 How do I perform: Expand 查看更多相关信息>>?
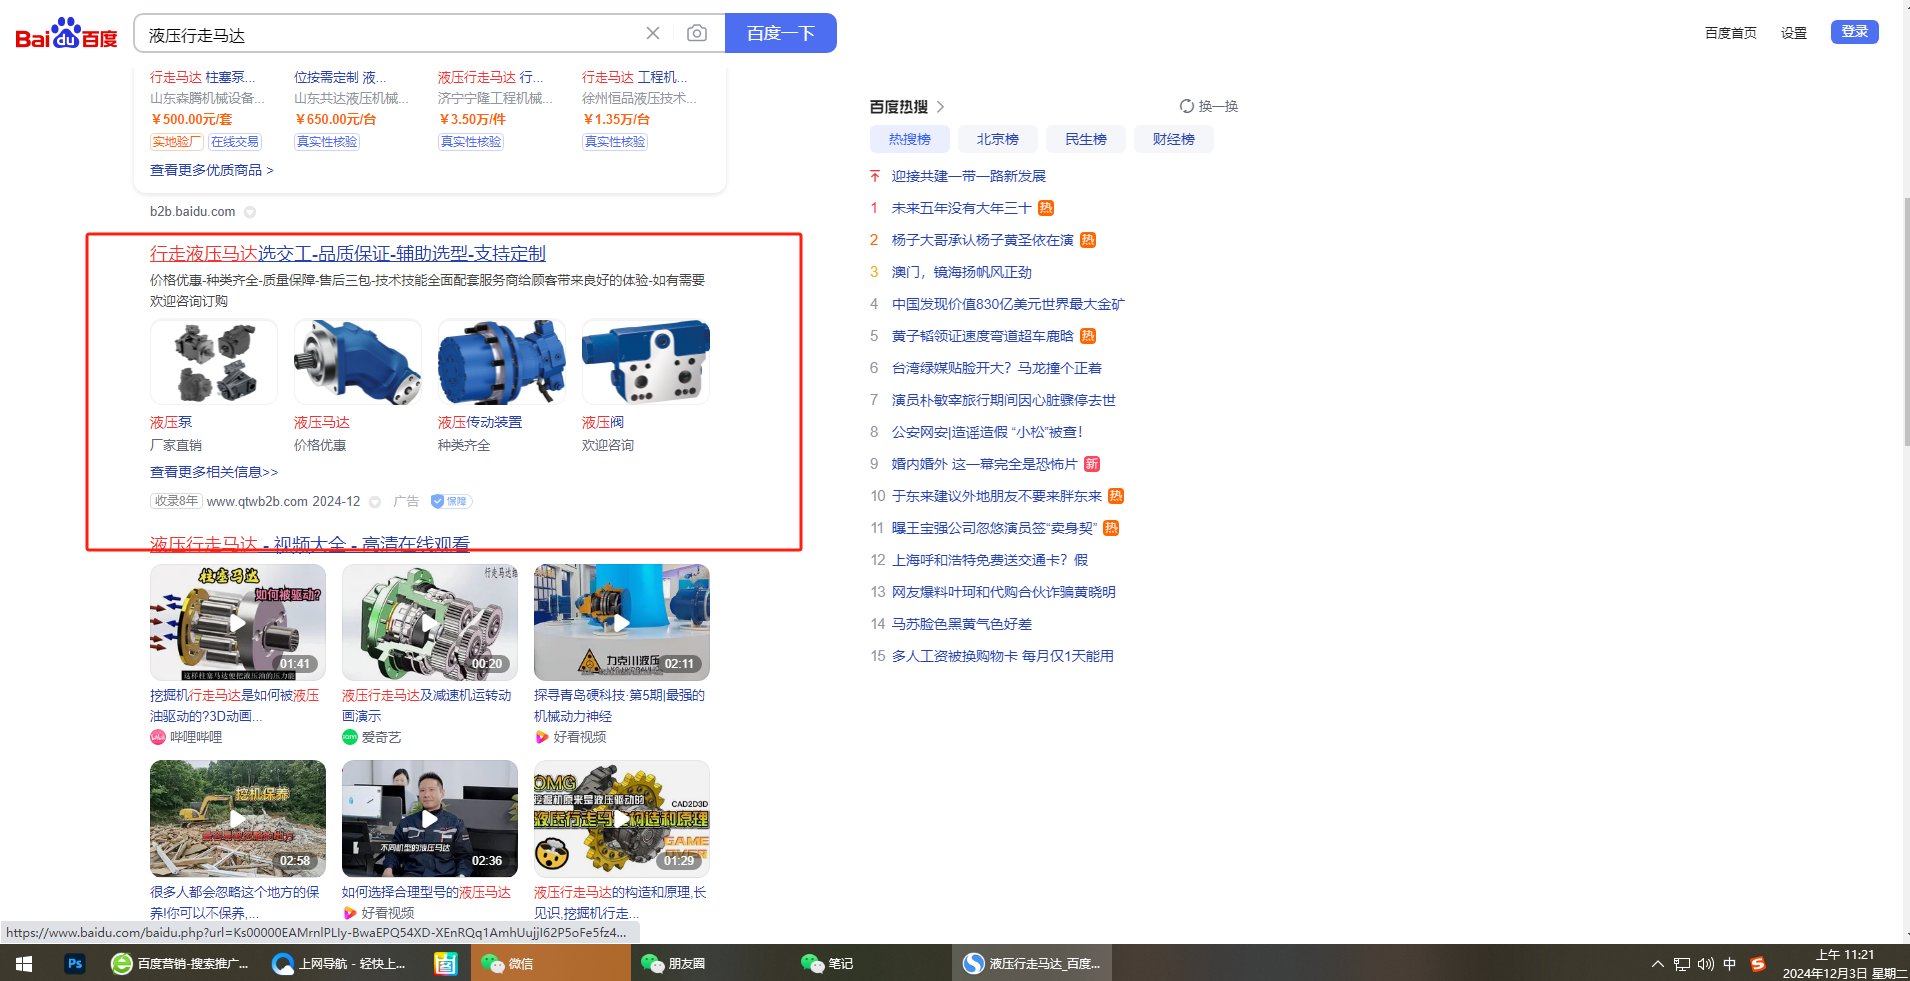click(x=214, y=472)
